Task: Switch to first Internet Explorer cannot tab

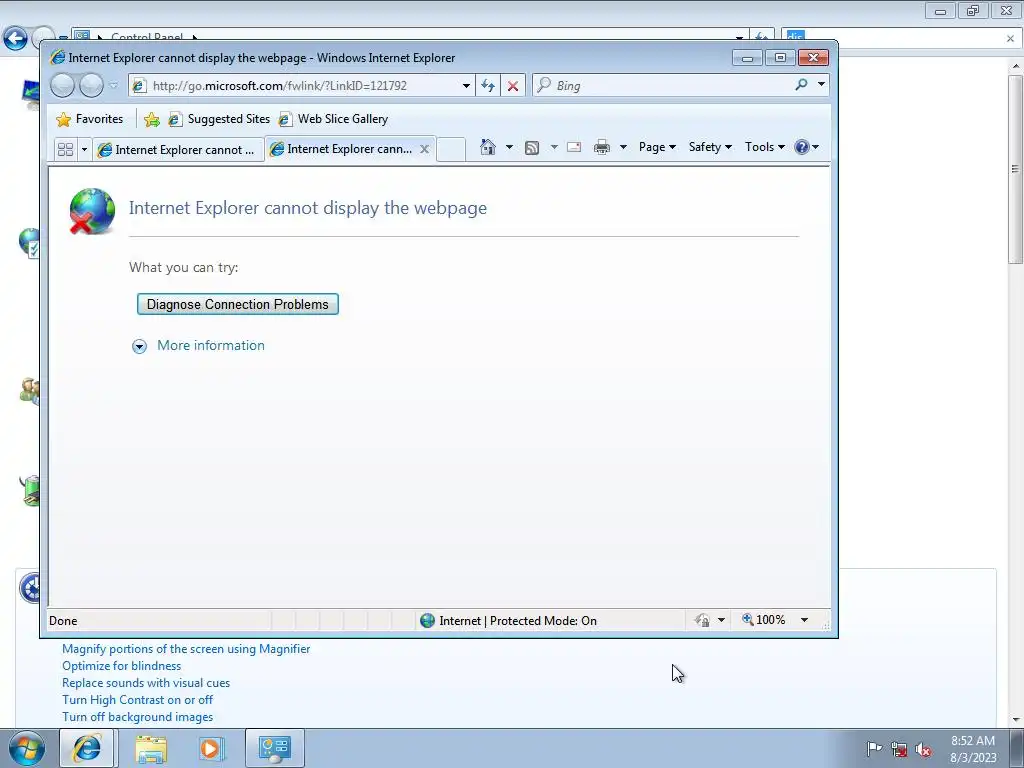Action: click(178, 150)
